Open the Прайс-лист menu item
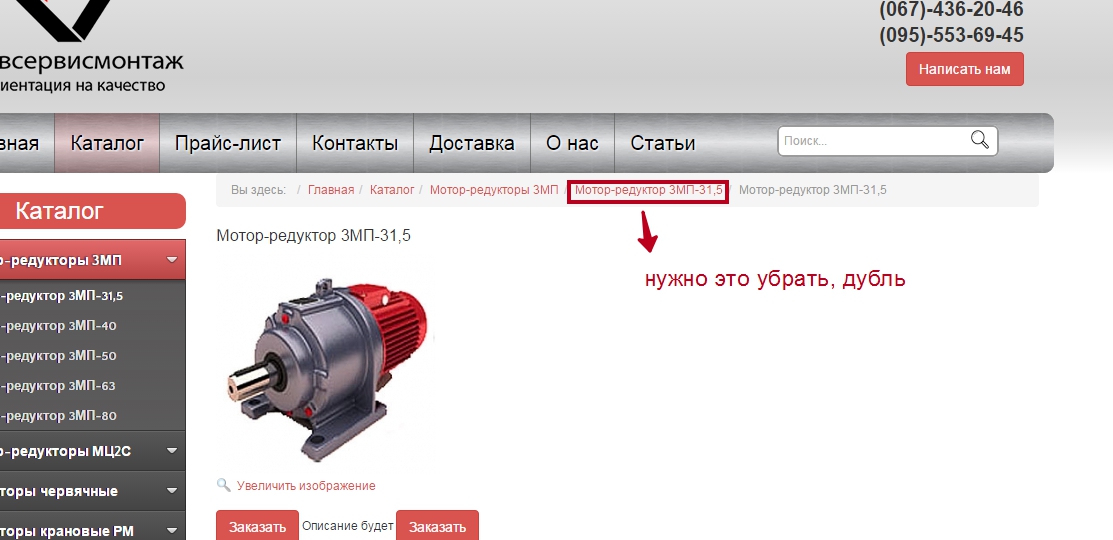Viewport: 1113px width, 540px height. coord(228,143)
